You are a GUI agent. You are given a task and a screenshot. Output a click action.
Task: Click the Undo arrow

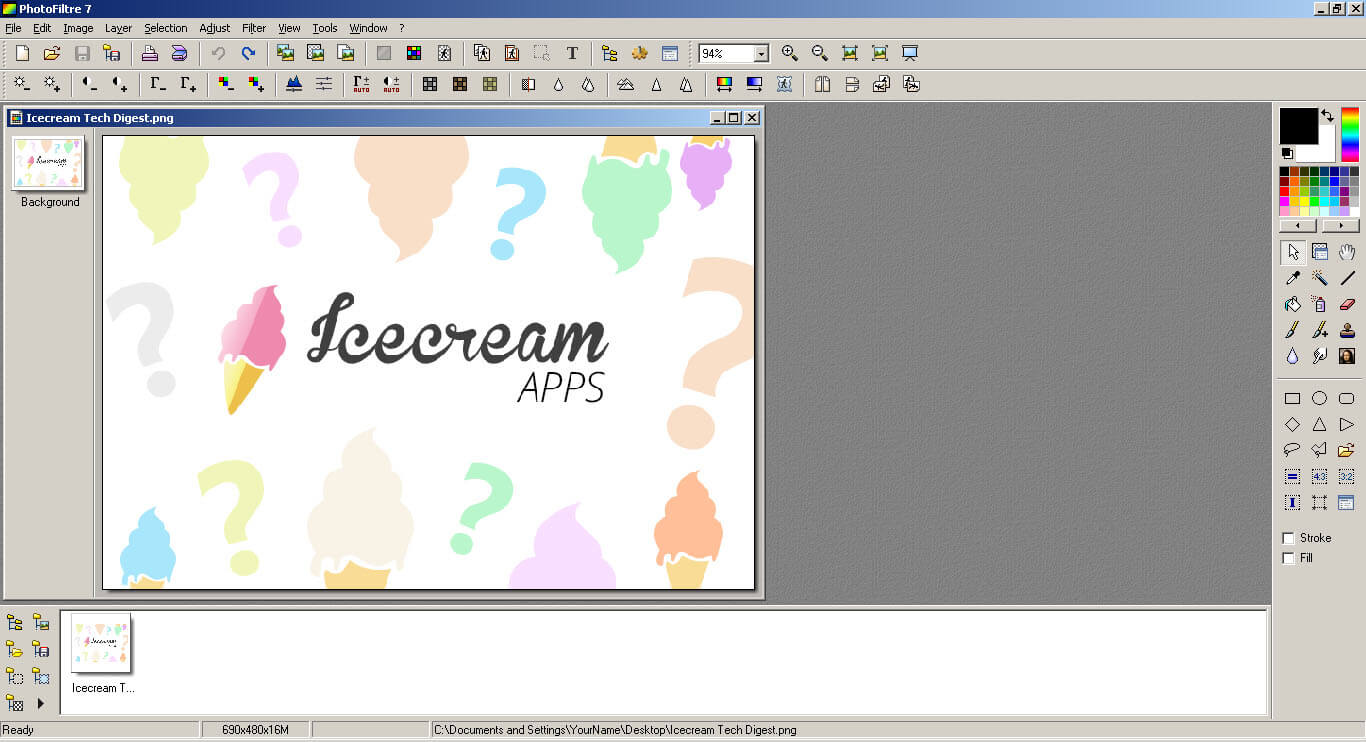218,53
